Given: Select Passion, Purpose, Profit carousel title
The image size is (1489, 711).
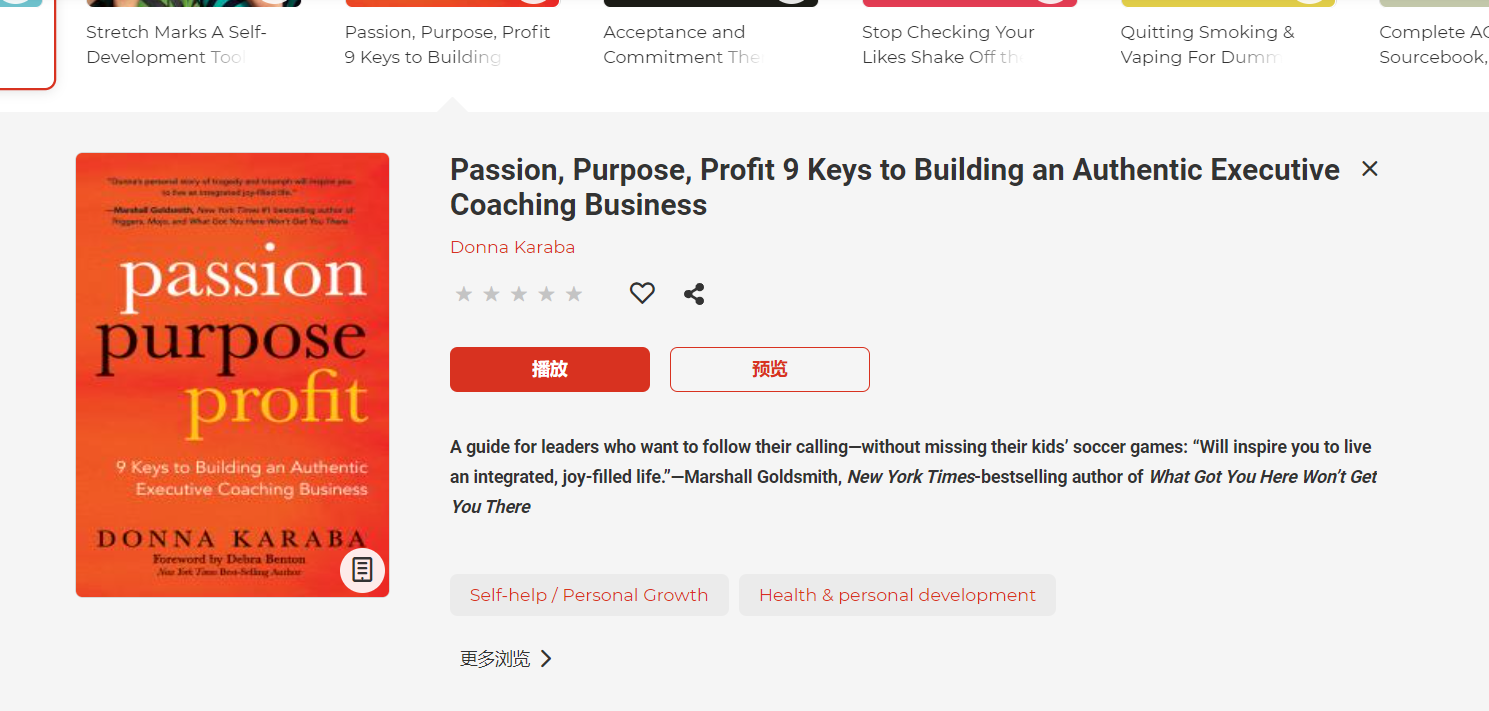Looking at the screenshot, I should (447, 45).
